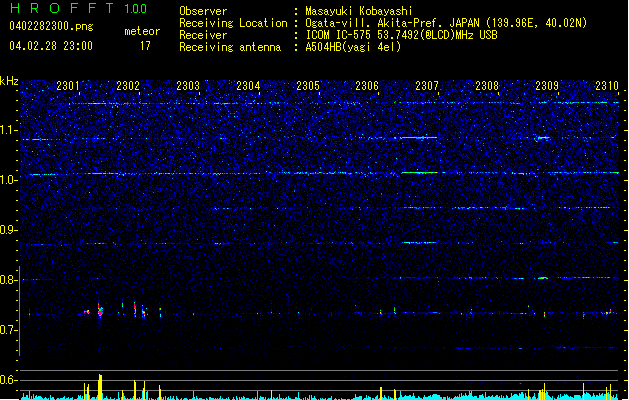This screenshot has height=400, width=629.
Task: Click the date 04.02.28 23:00 text
Action: click(x=51, y=46)
